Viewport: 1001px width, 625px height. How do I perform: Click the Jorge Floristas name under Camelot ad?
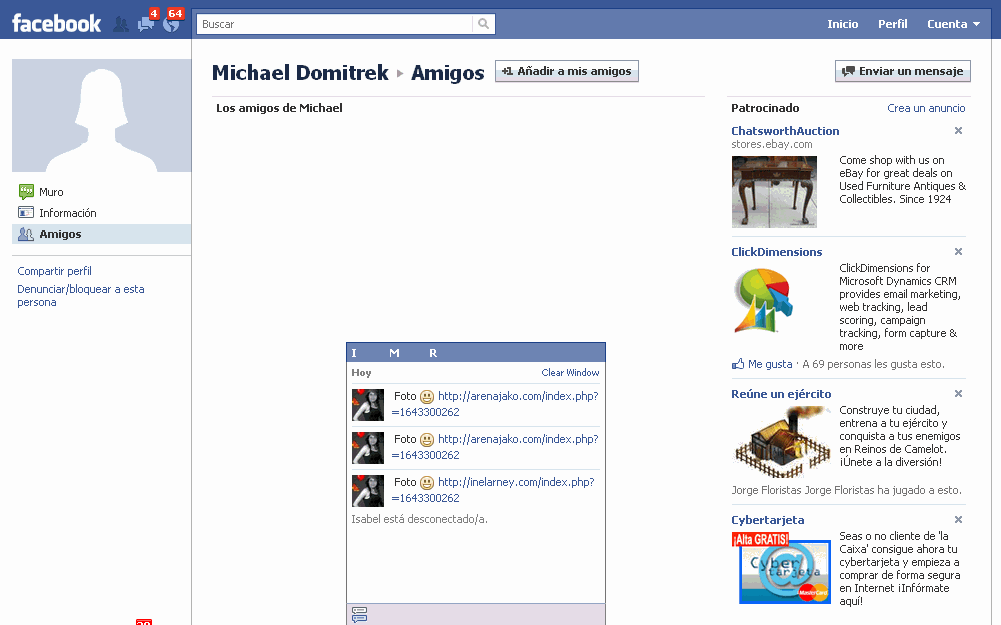pyautogui.click(x=766, y=490)
